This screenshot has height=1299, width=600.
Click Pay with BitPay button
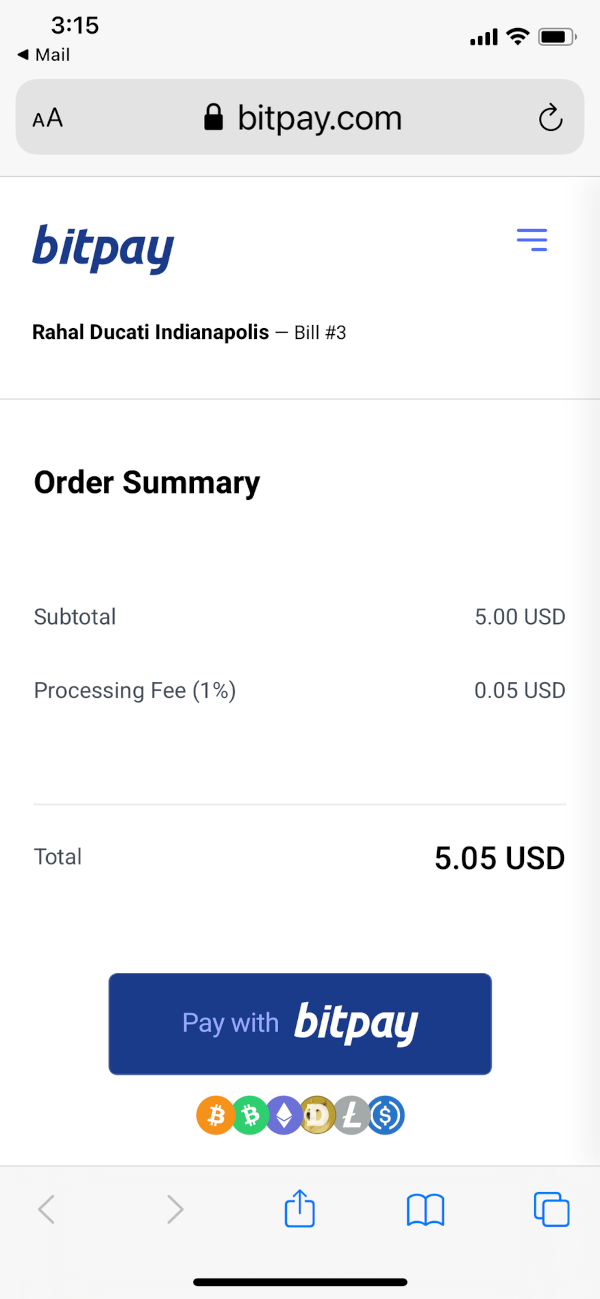(300, 1024)
